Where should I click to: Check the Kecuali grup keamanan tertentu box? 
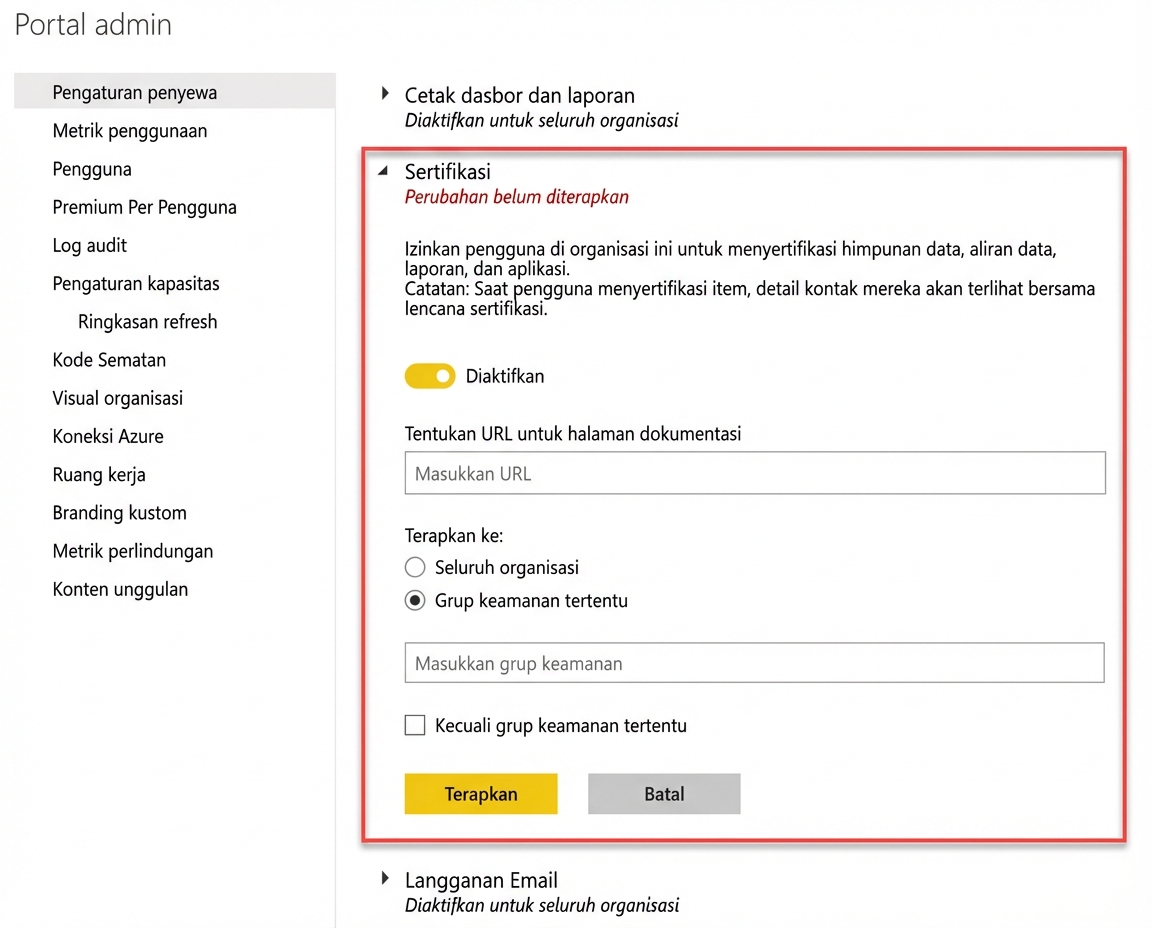415,726
